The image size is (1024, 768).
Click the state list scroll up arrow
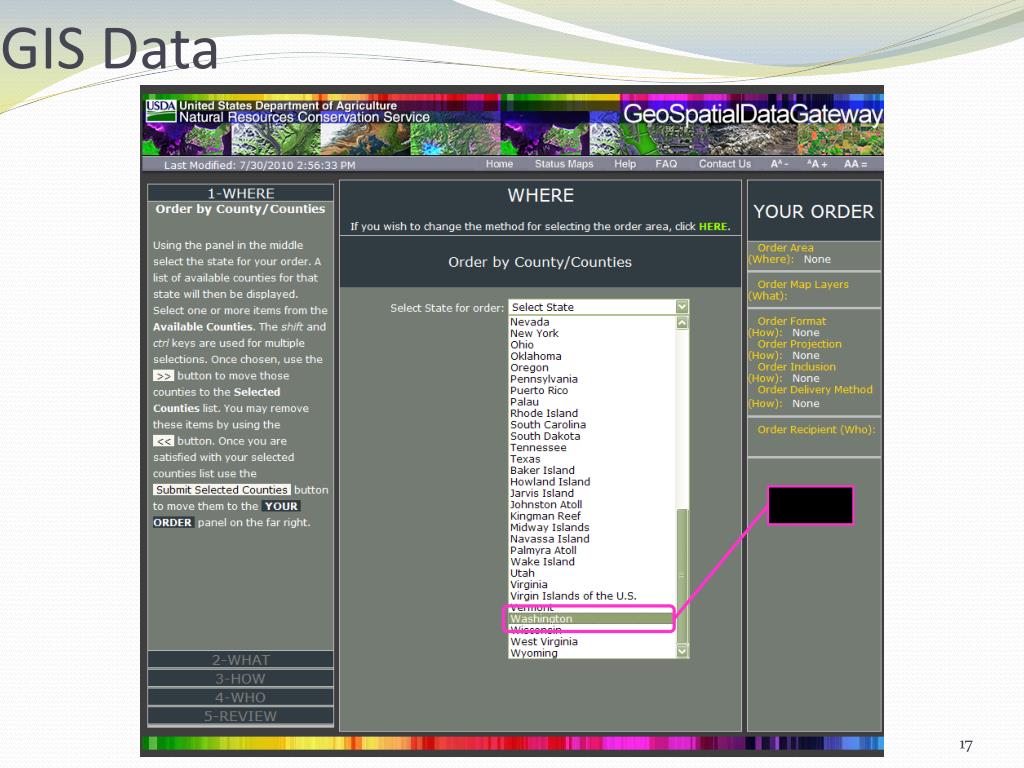(x=682, y=323)
